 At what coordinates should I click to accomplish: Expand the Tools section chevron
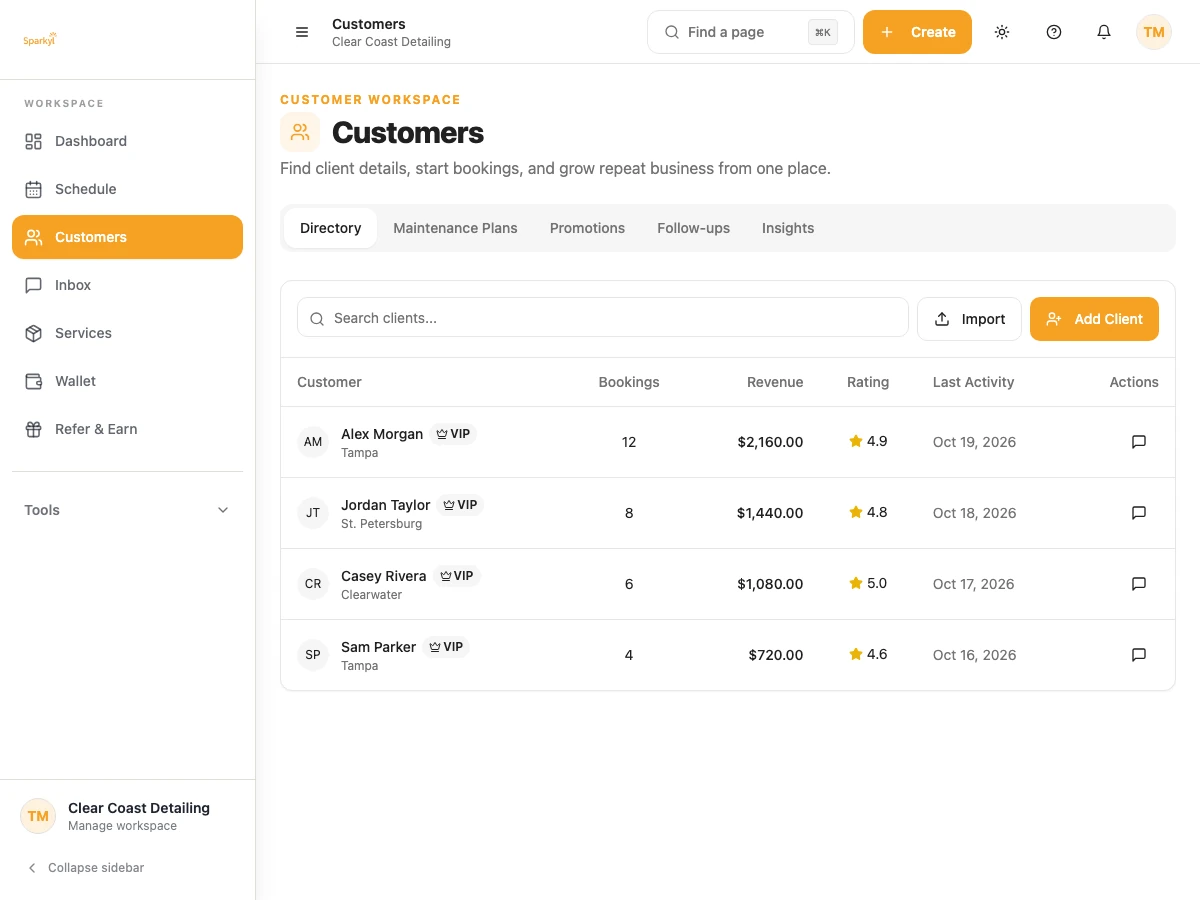click(223, 510)
